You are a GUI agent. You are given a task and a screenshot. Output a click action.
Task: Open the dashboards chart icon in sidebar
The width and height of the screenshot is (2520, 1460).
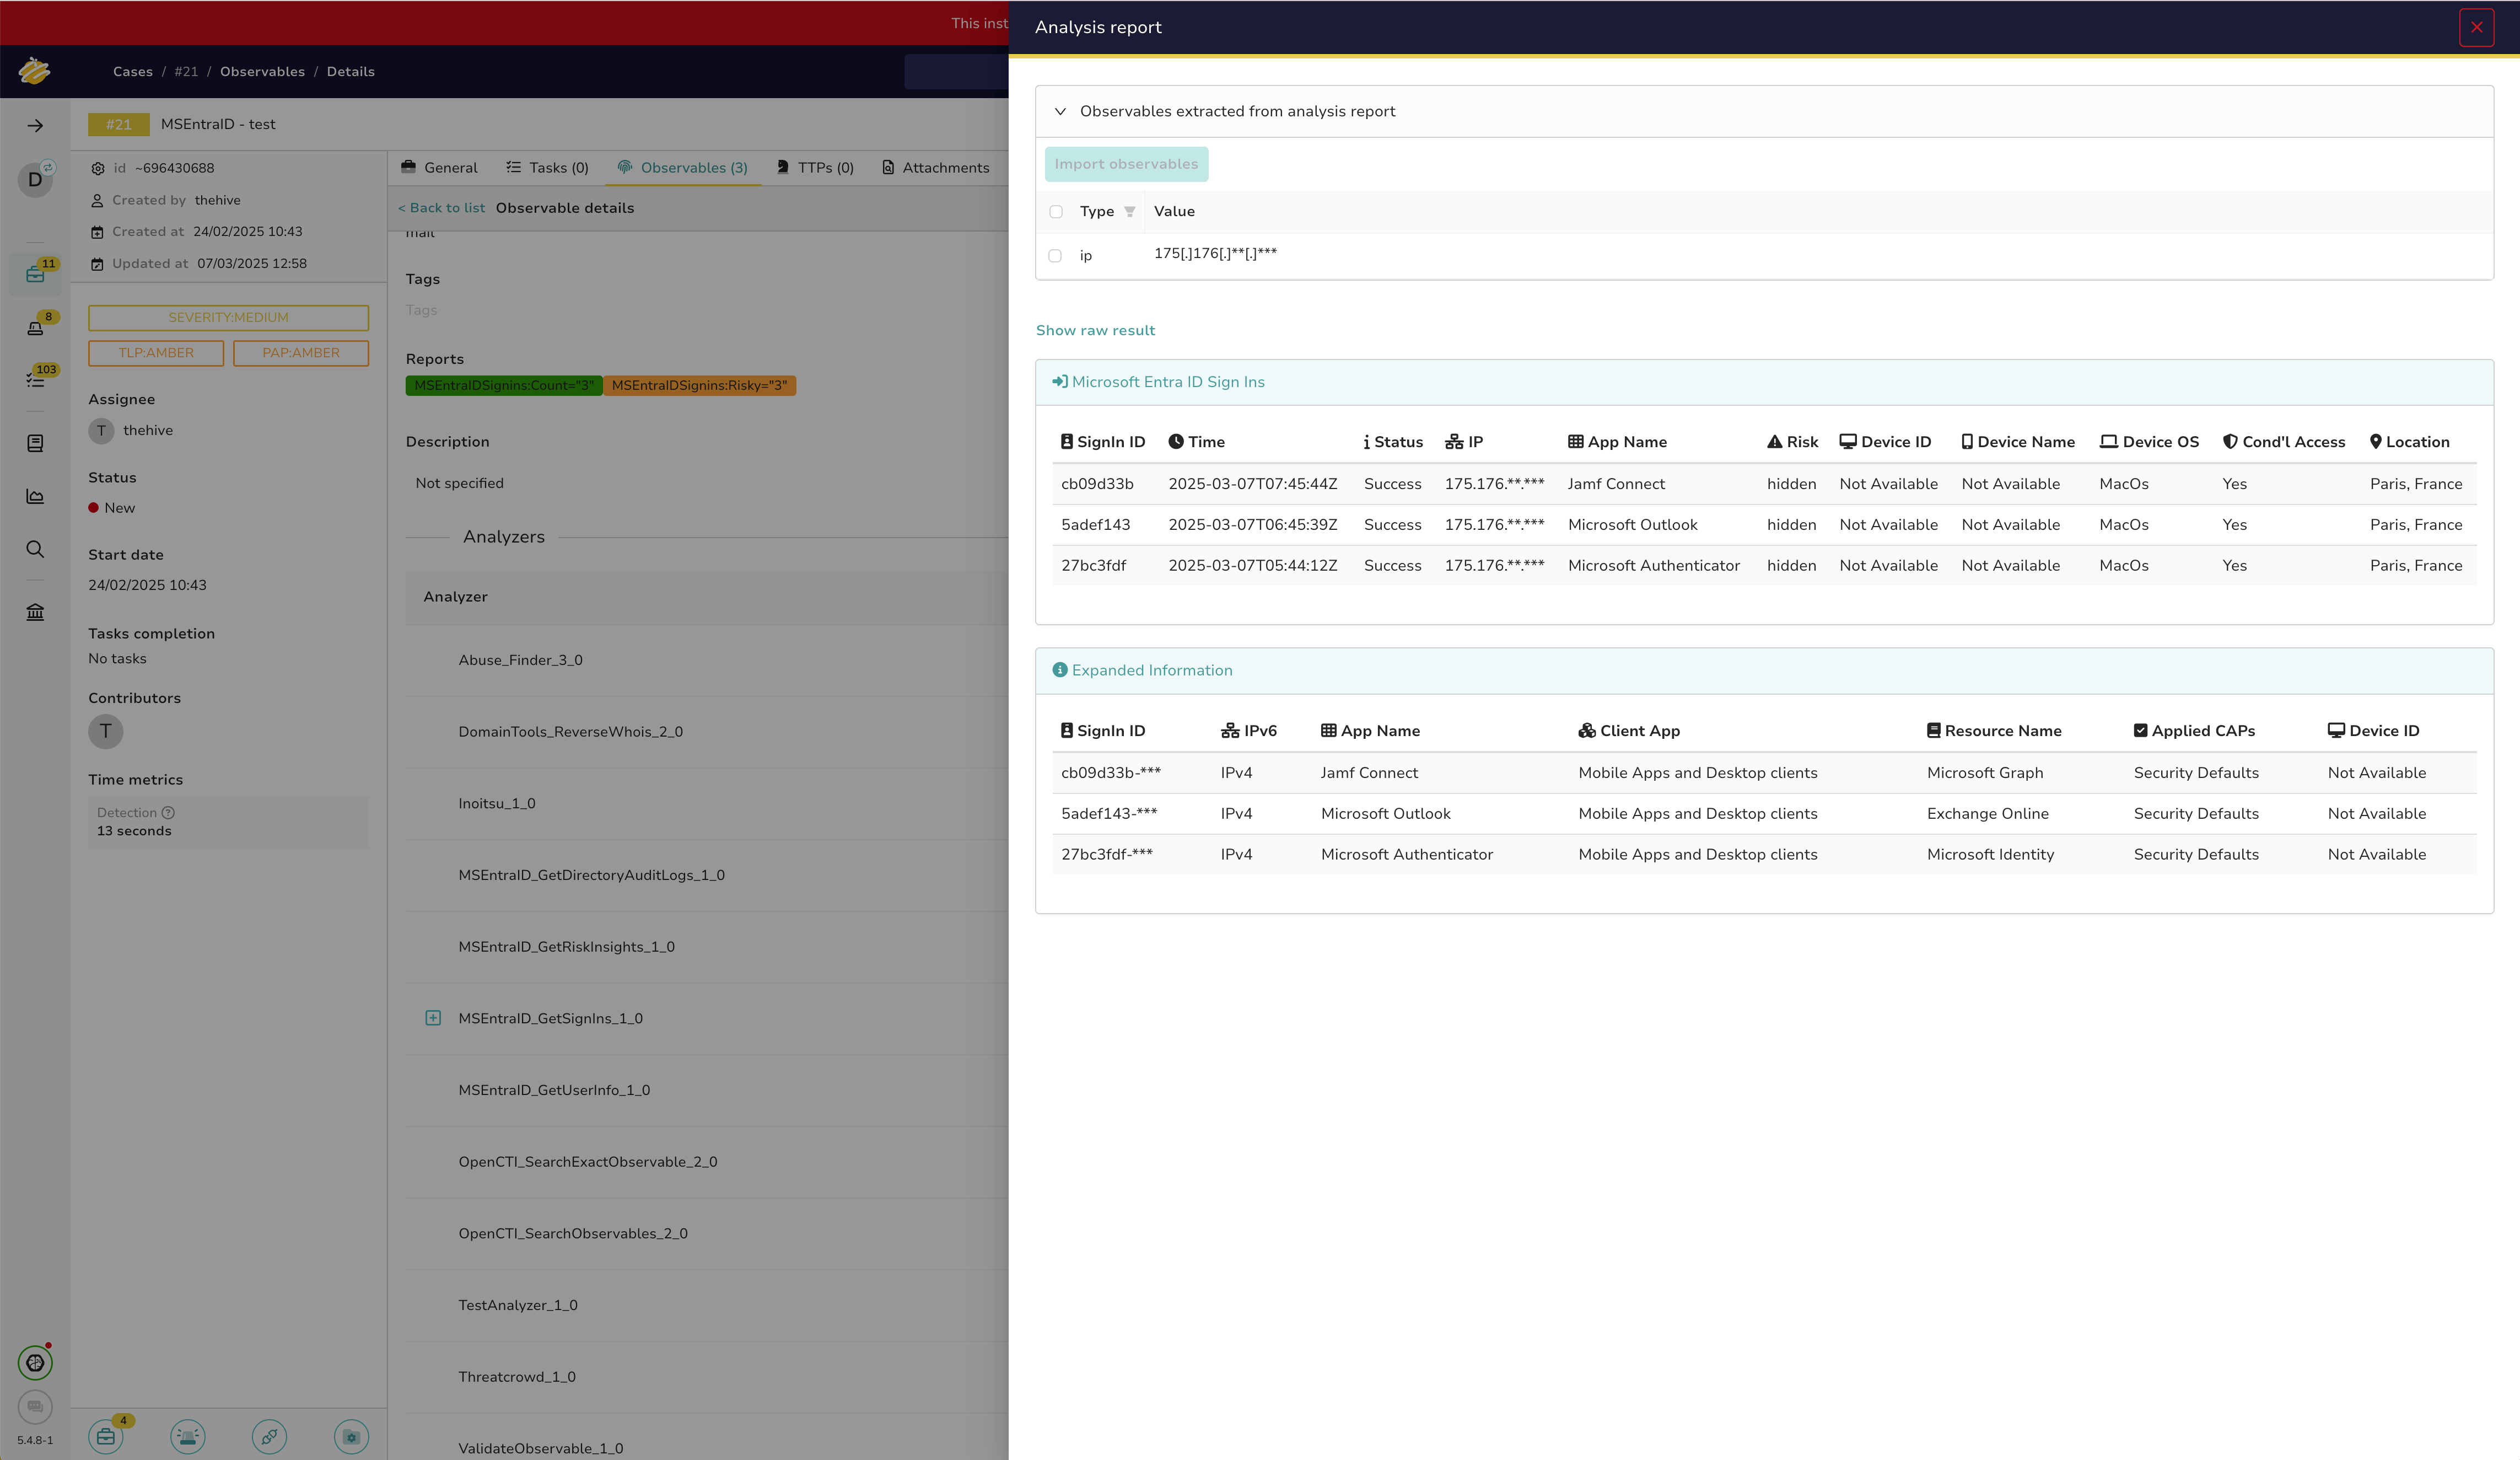pos(35,496)
